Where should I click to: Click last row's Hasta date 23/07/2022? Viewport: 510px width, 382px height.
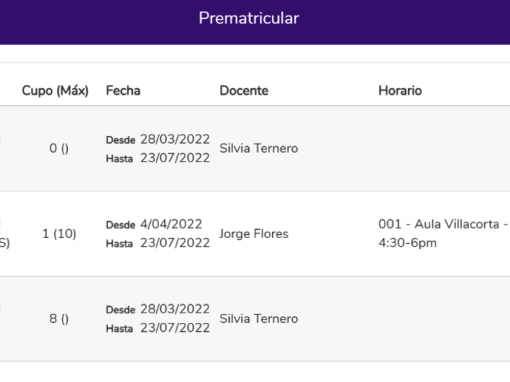point(175,328)
